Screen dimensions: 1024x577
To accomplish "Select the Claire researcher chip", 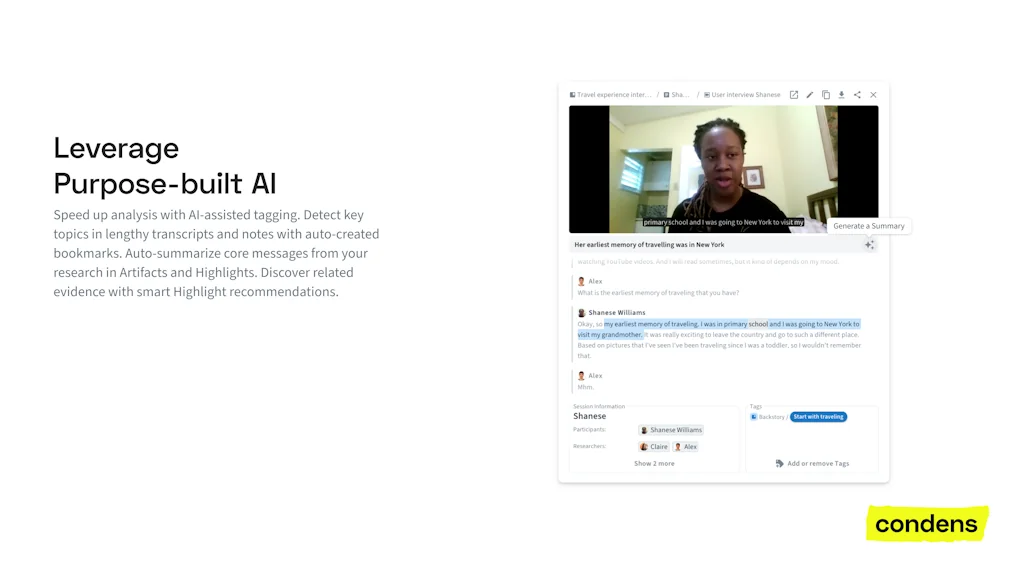I will point(654,447).
